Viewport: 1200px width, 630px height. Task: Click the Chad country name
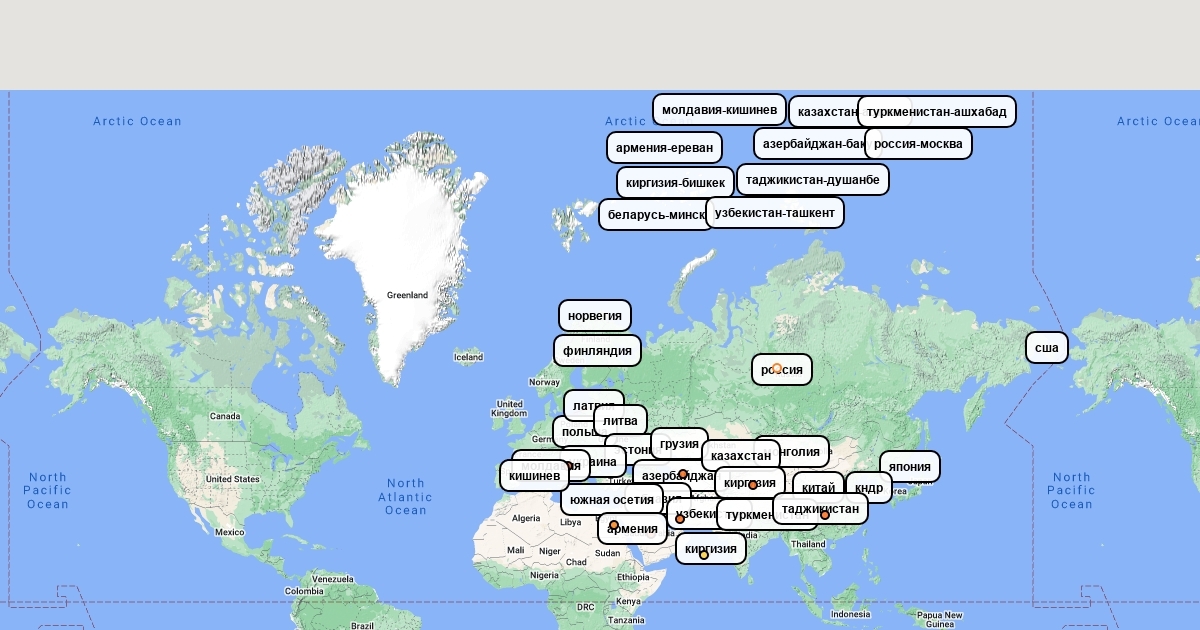click(575, 562)
